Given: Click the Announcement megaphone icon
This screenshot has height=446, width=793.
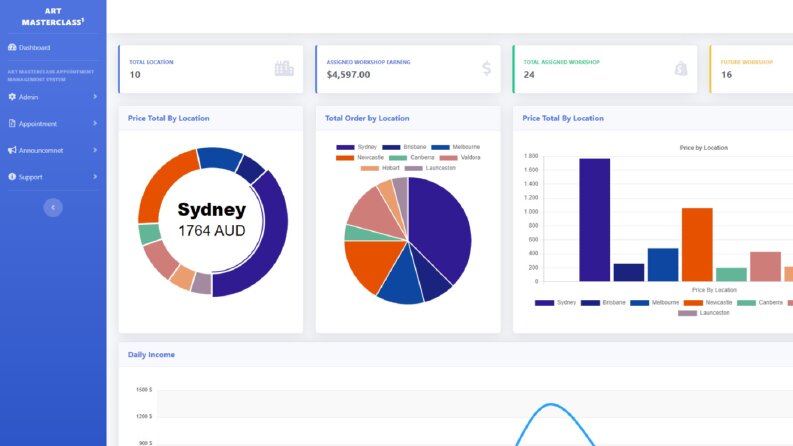Looking at the screenshot, I should tap(12, 150).
